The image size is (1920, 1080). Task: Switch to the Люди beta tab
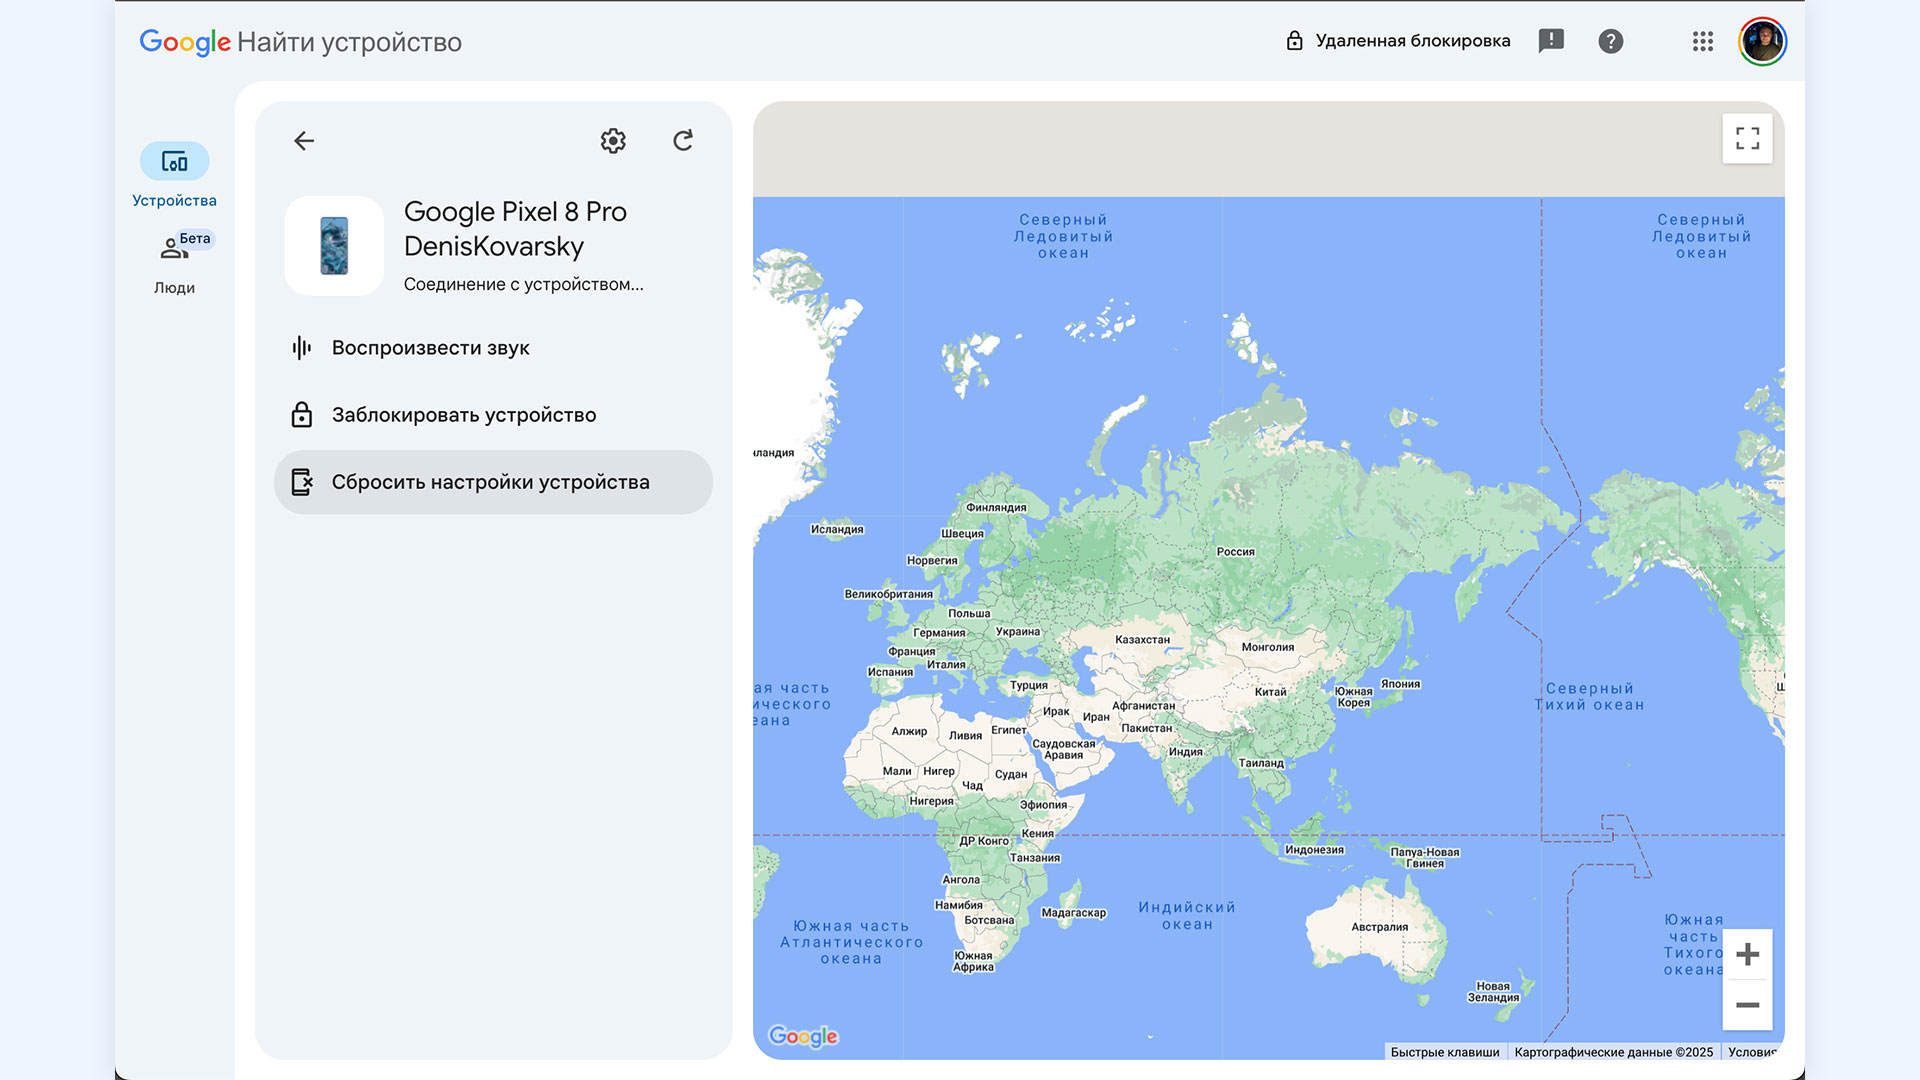pyautogui.click(x=174, y=263)
